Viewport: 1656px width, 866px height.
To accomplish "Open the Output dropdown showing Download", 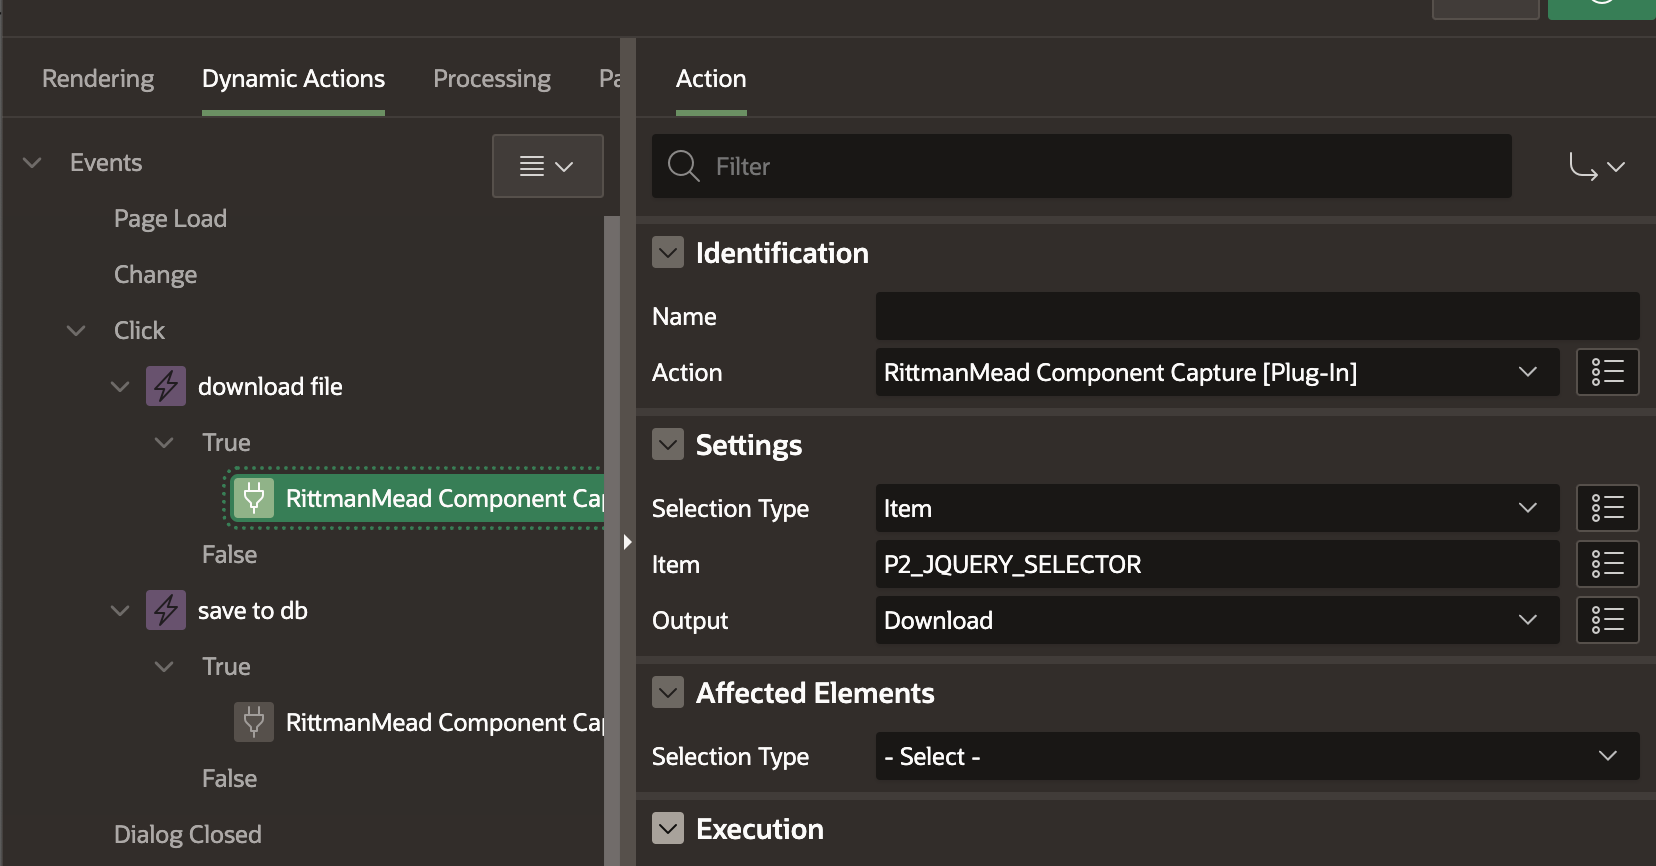I will 1218,620.
